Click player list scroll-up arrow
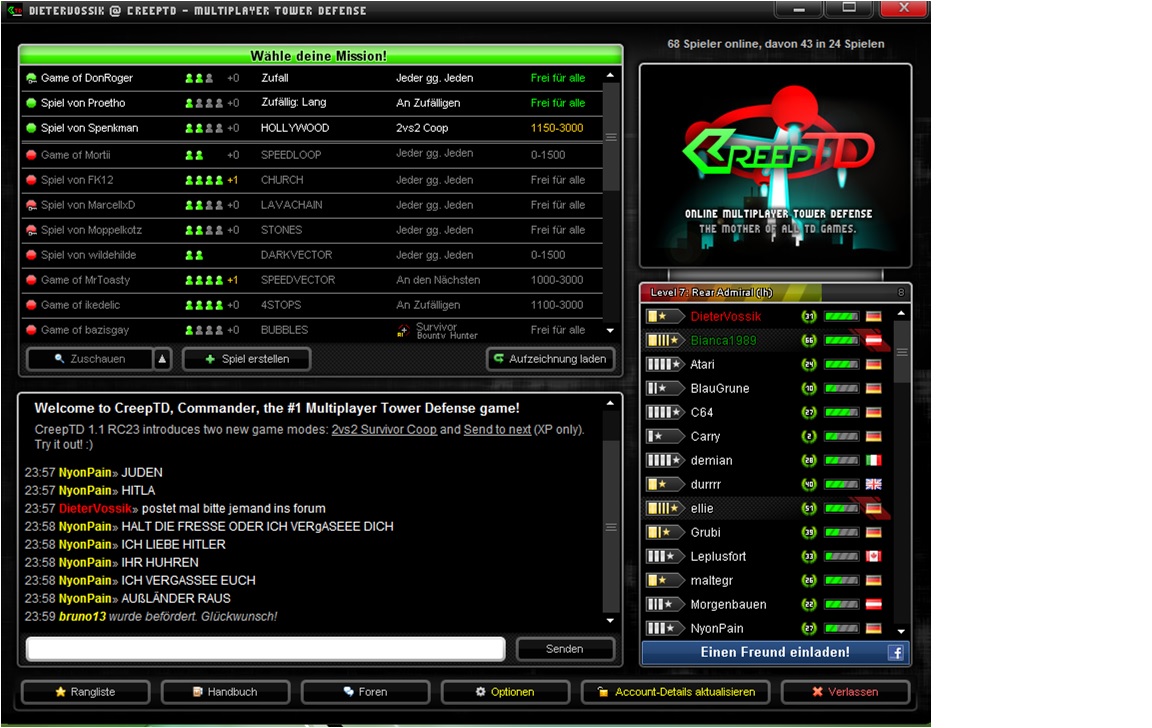 point(901,314)
